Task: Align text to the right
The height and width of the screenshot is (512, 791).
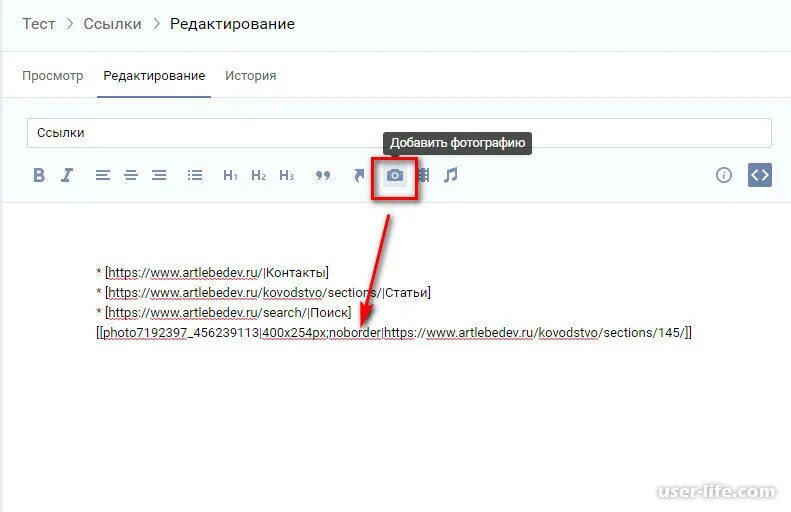Action: tap(159, 175)
